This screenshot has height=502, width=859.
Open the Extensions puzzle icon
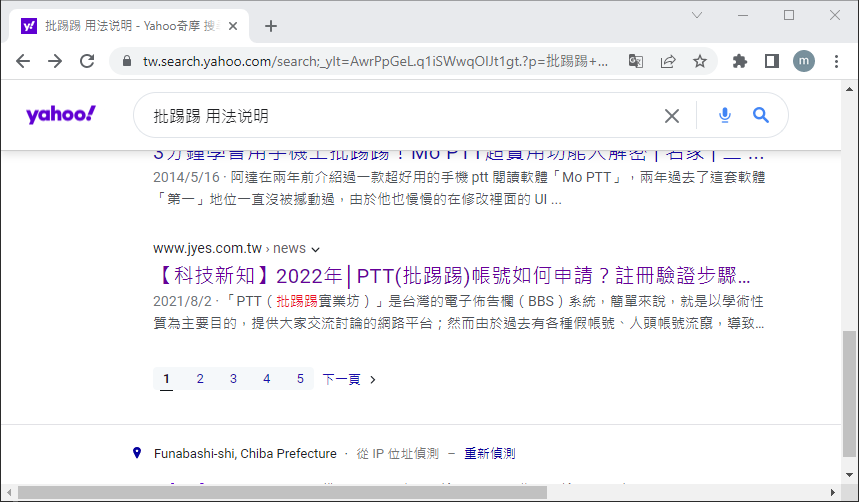coord(740,61)
